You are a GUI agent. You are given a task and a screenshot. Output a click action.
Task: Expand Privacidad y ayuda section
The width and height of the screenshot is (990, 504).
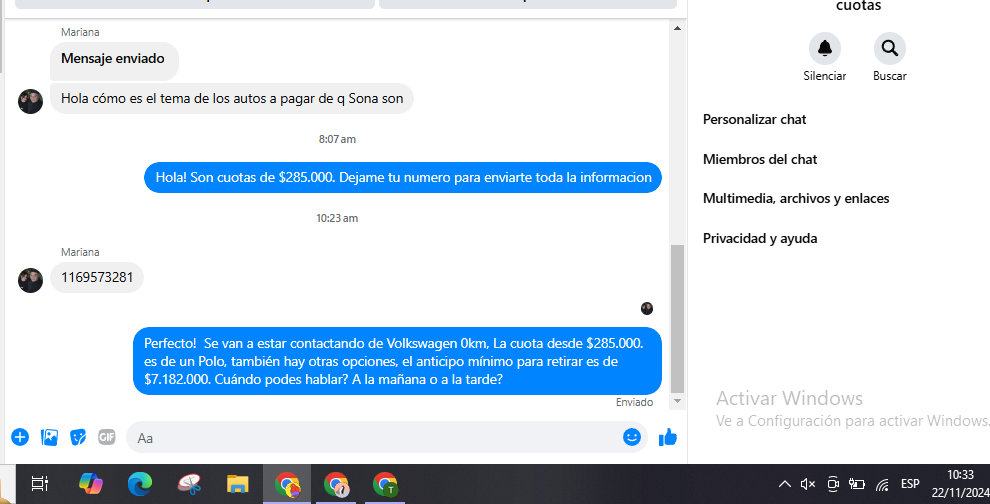click(x=760, y=239)
